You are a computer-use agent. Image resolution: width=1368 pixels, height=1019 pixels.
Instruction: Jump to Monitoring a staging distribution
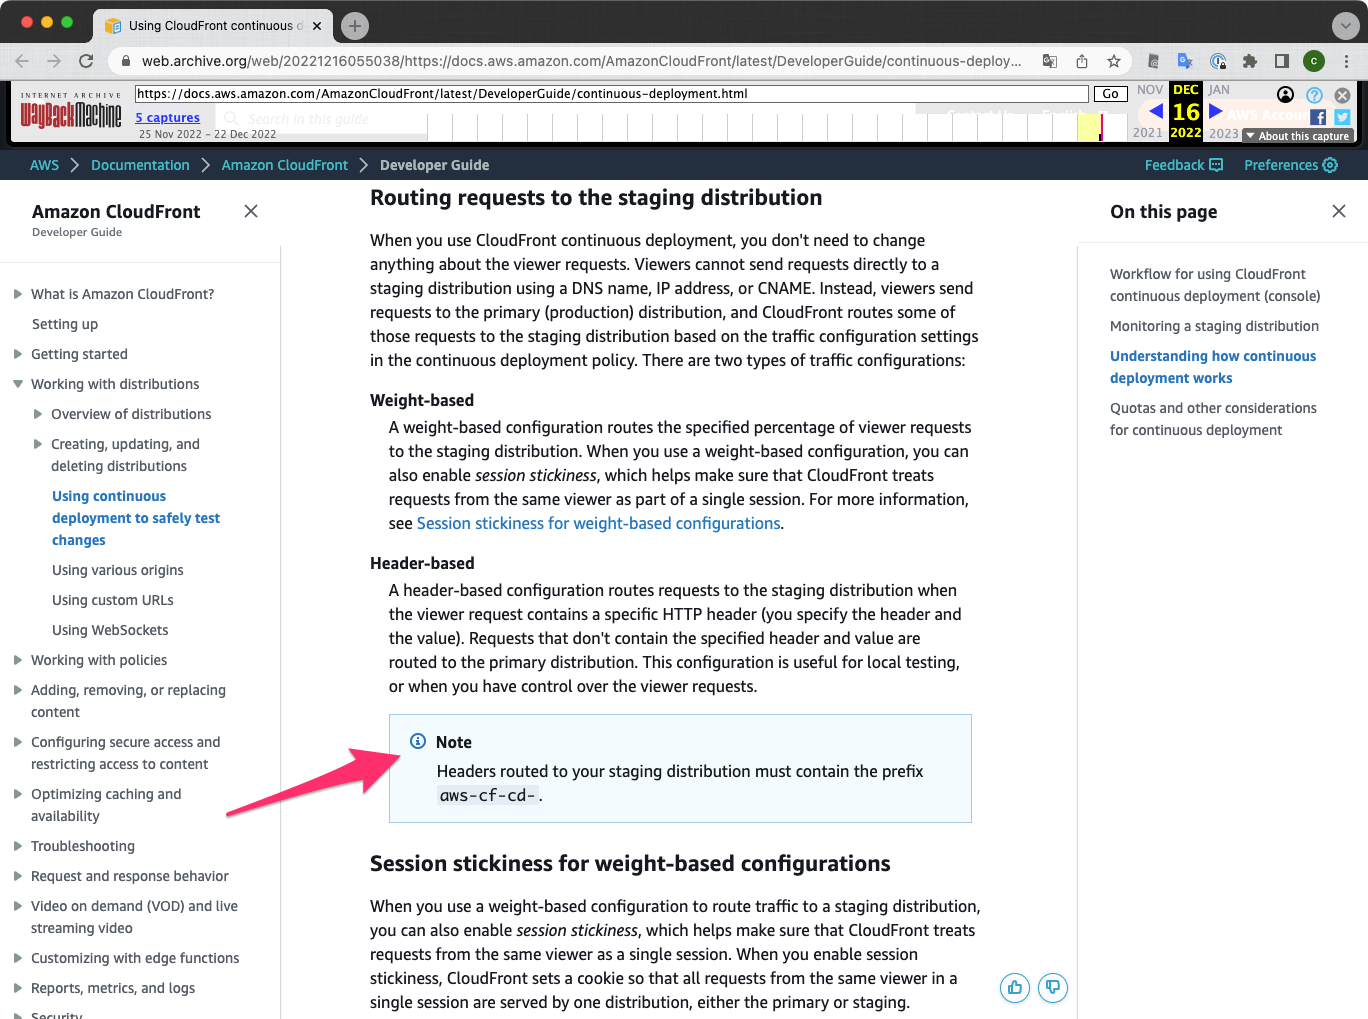pyautogui.click(x=1214, y=326)
